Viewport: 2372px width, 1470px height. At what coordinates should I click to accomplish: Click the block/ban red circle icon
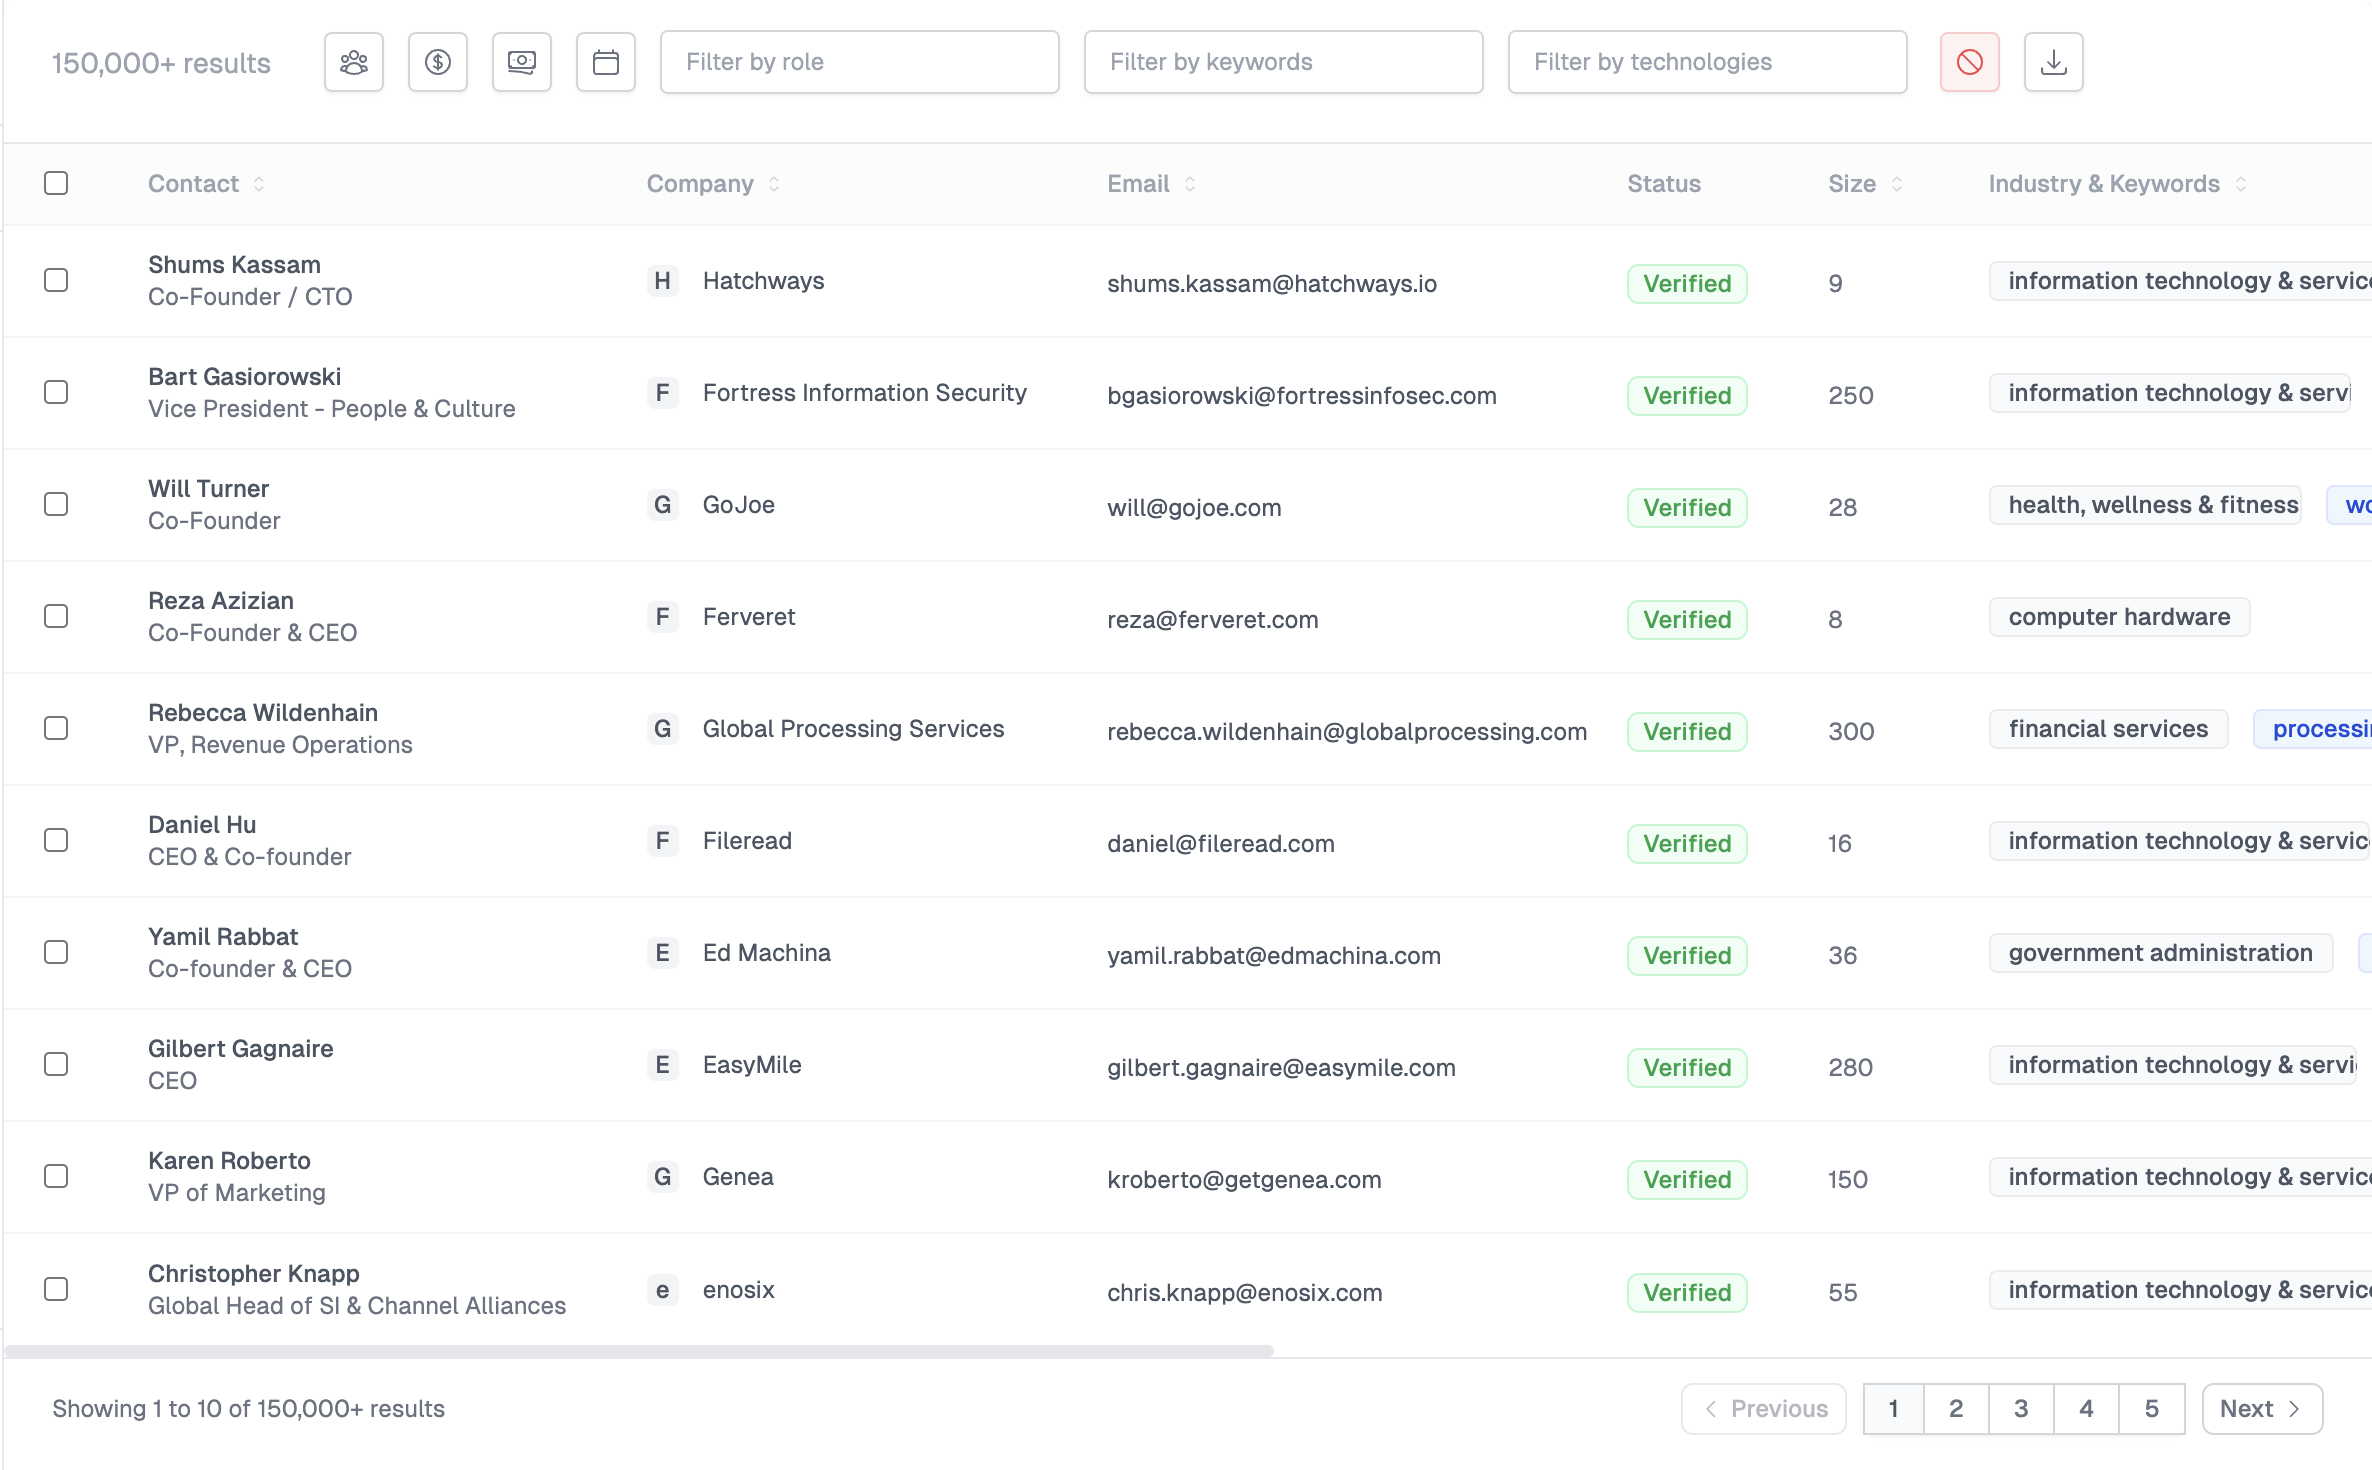pos(1970,63)
